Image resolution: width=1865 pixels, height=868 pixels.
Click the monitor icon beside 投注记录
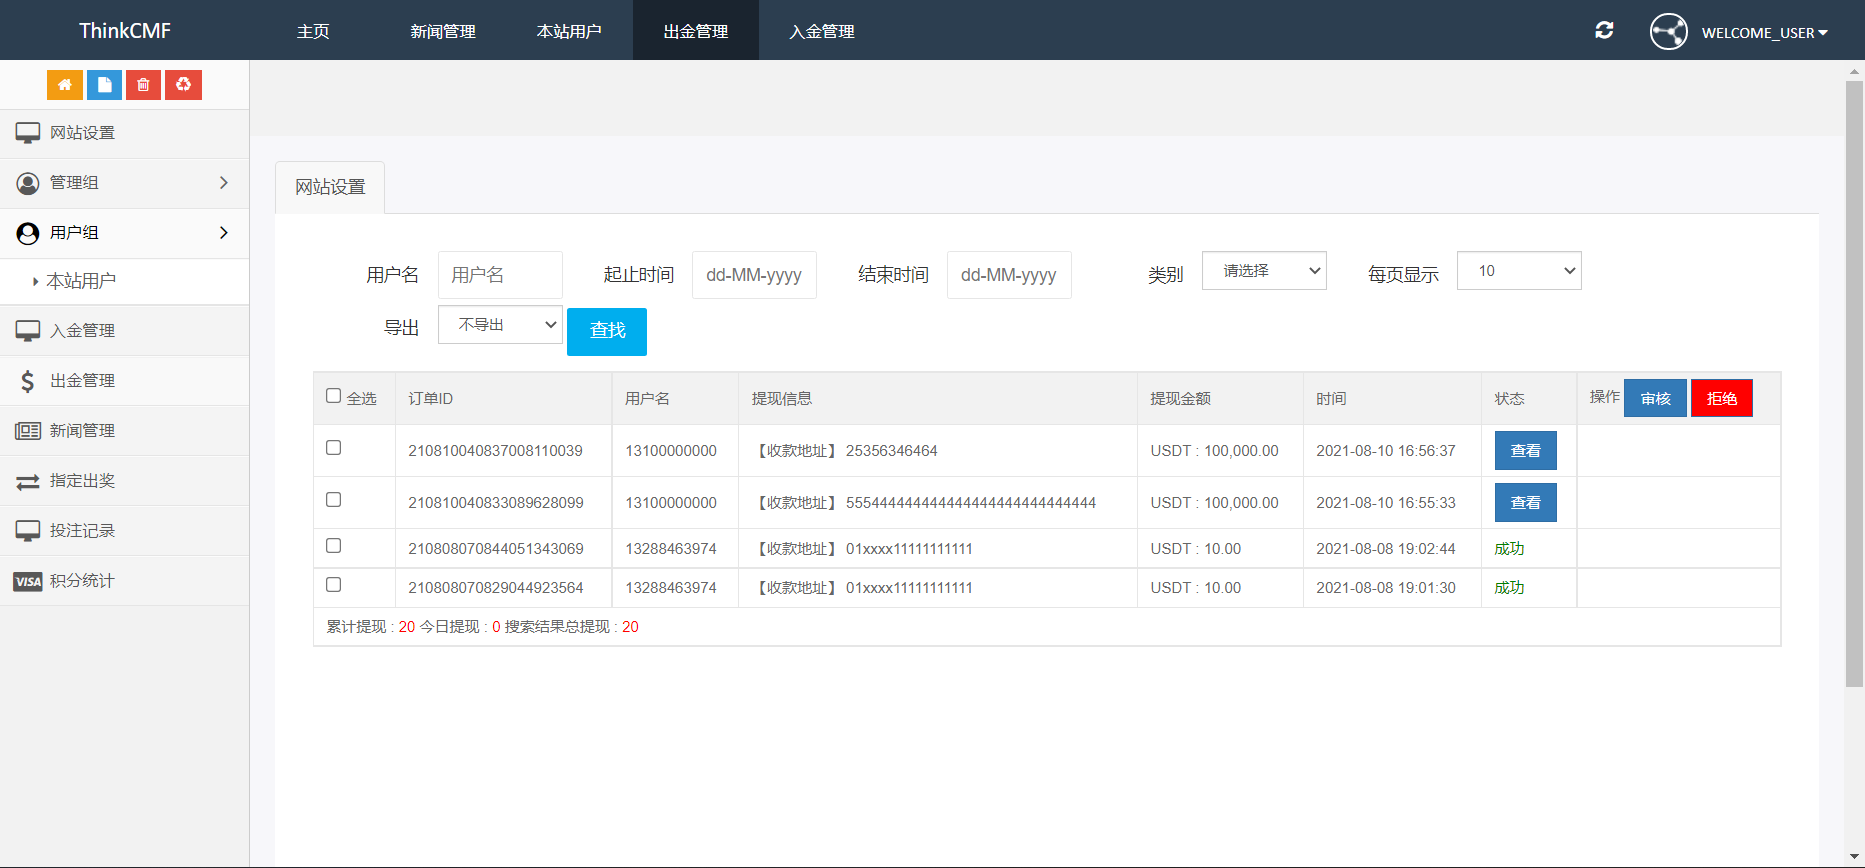(x=28, y=531)
